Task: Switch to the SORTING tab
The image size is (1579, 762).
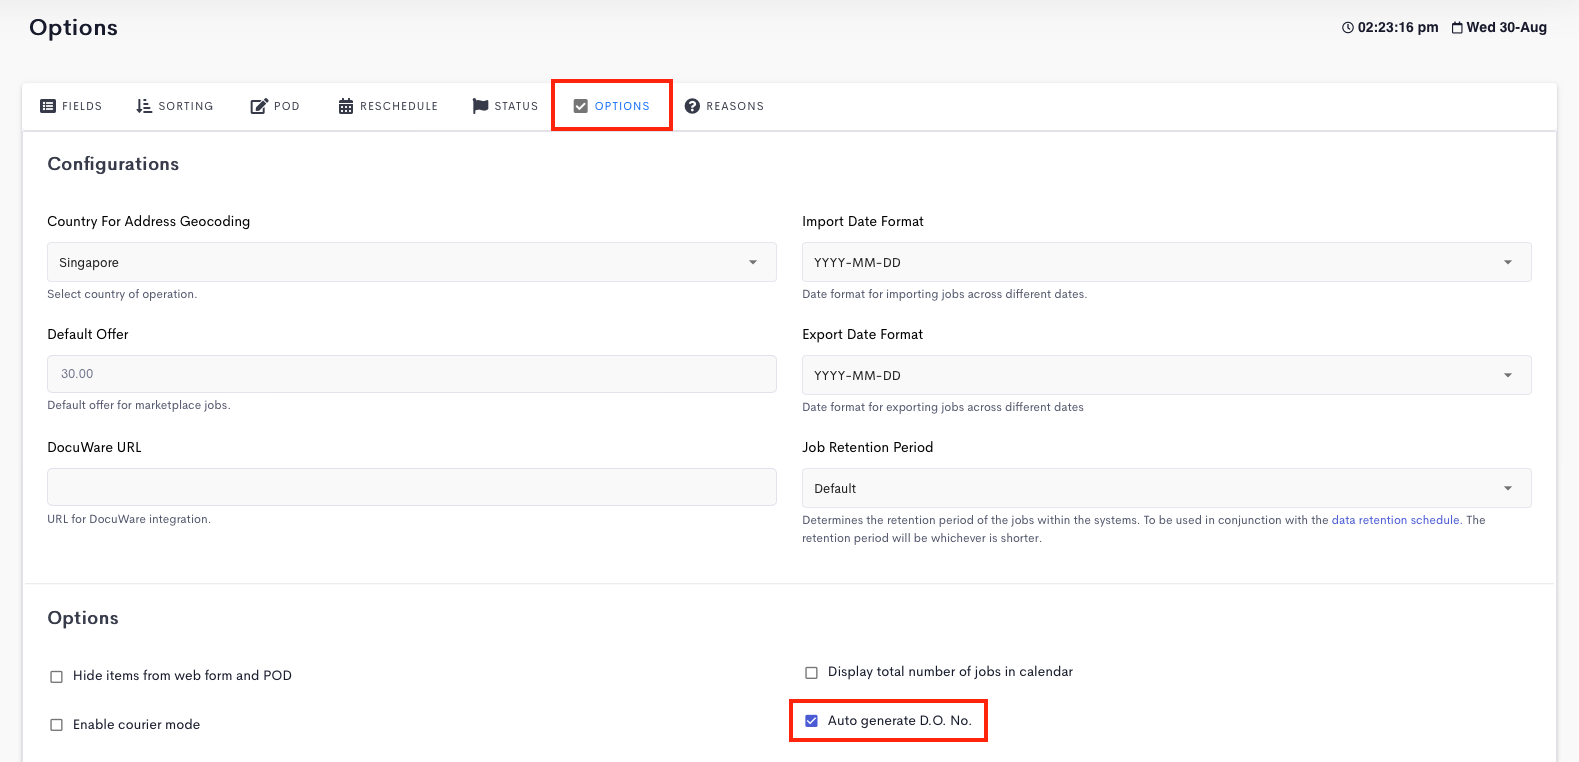Action: click(175, 106)
